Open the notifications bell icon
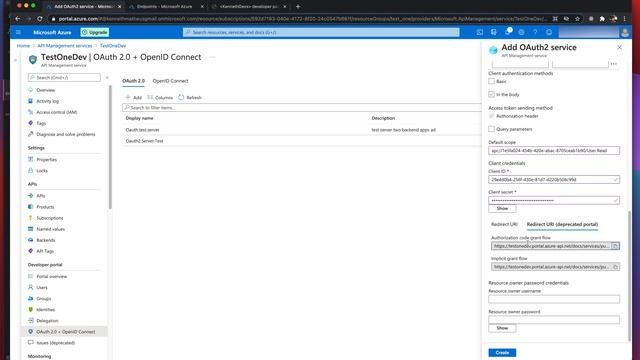This screenshot has height=360, width=640. click(x=507, y=32)
